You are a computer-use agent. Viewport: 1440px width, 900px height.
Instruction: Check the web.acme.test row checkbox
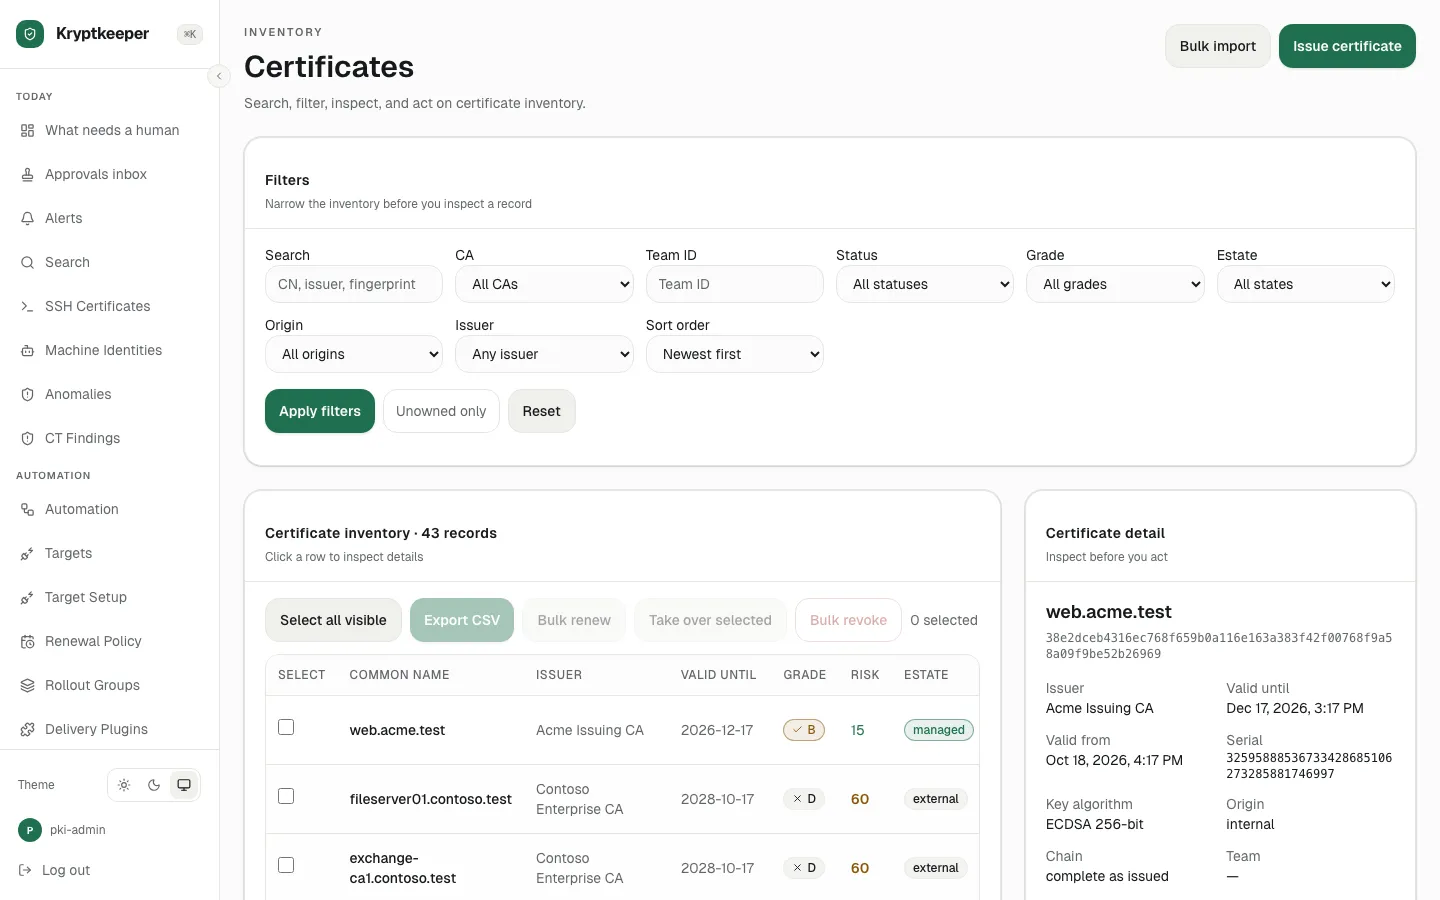point(286,727)
